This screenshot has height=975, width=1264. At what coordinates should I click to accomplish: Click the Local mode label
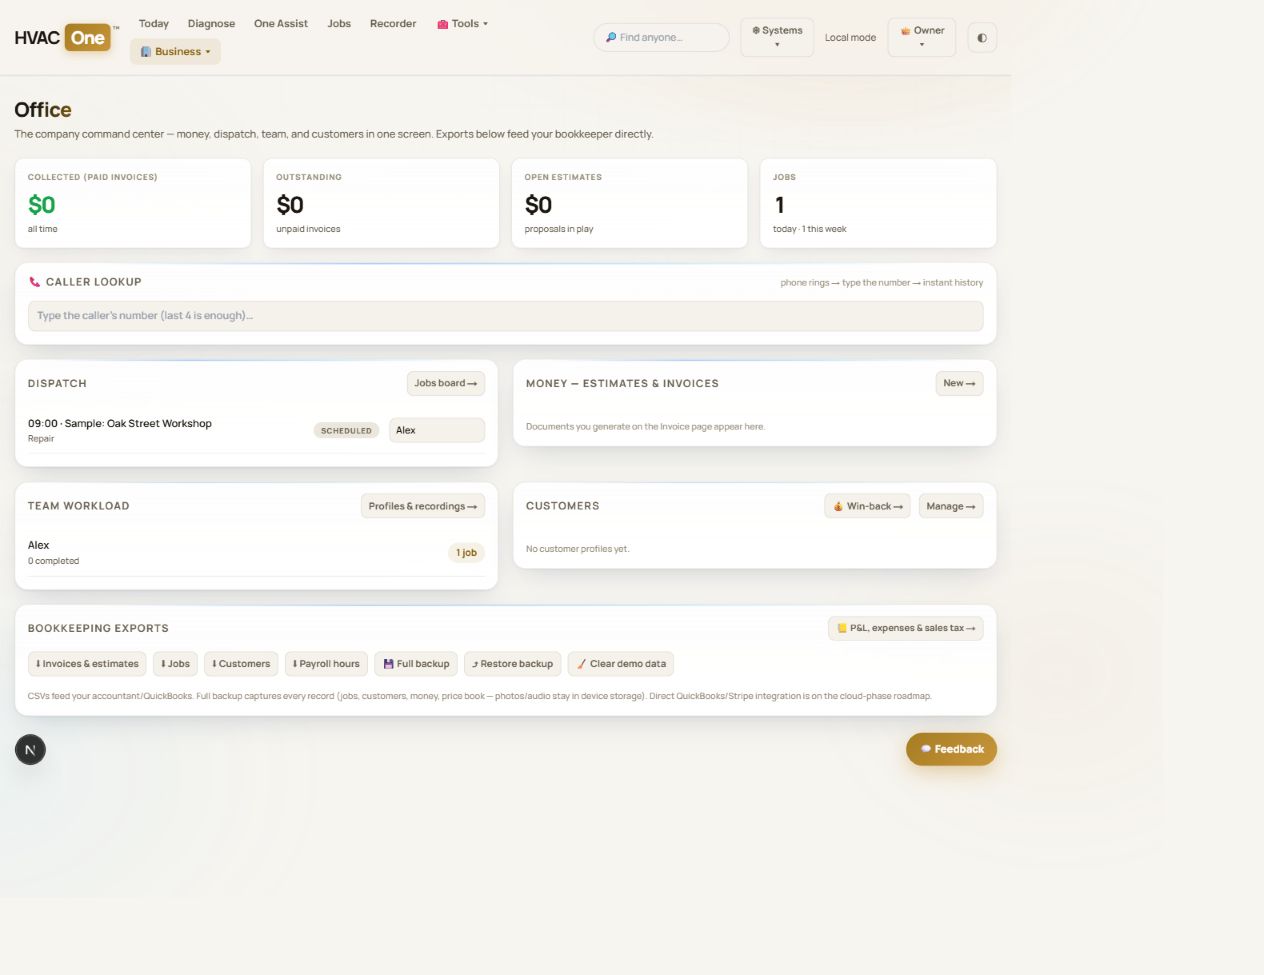850,38
